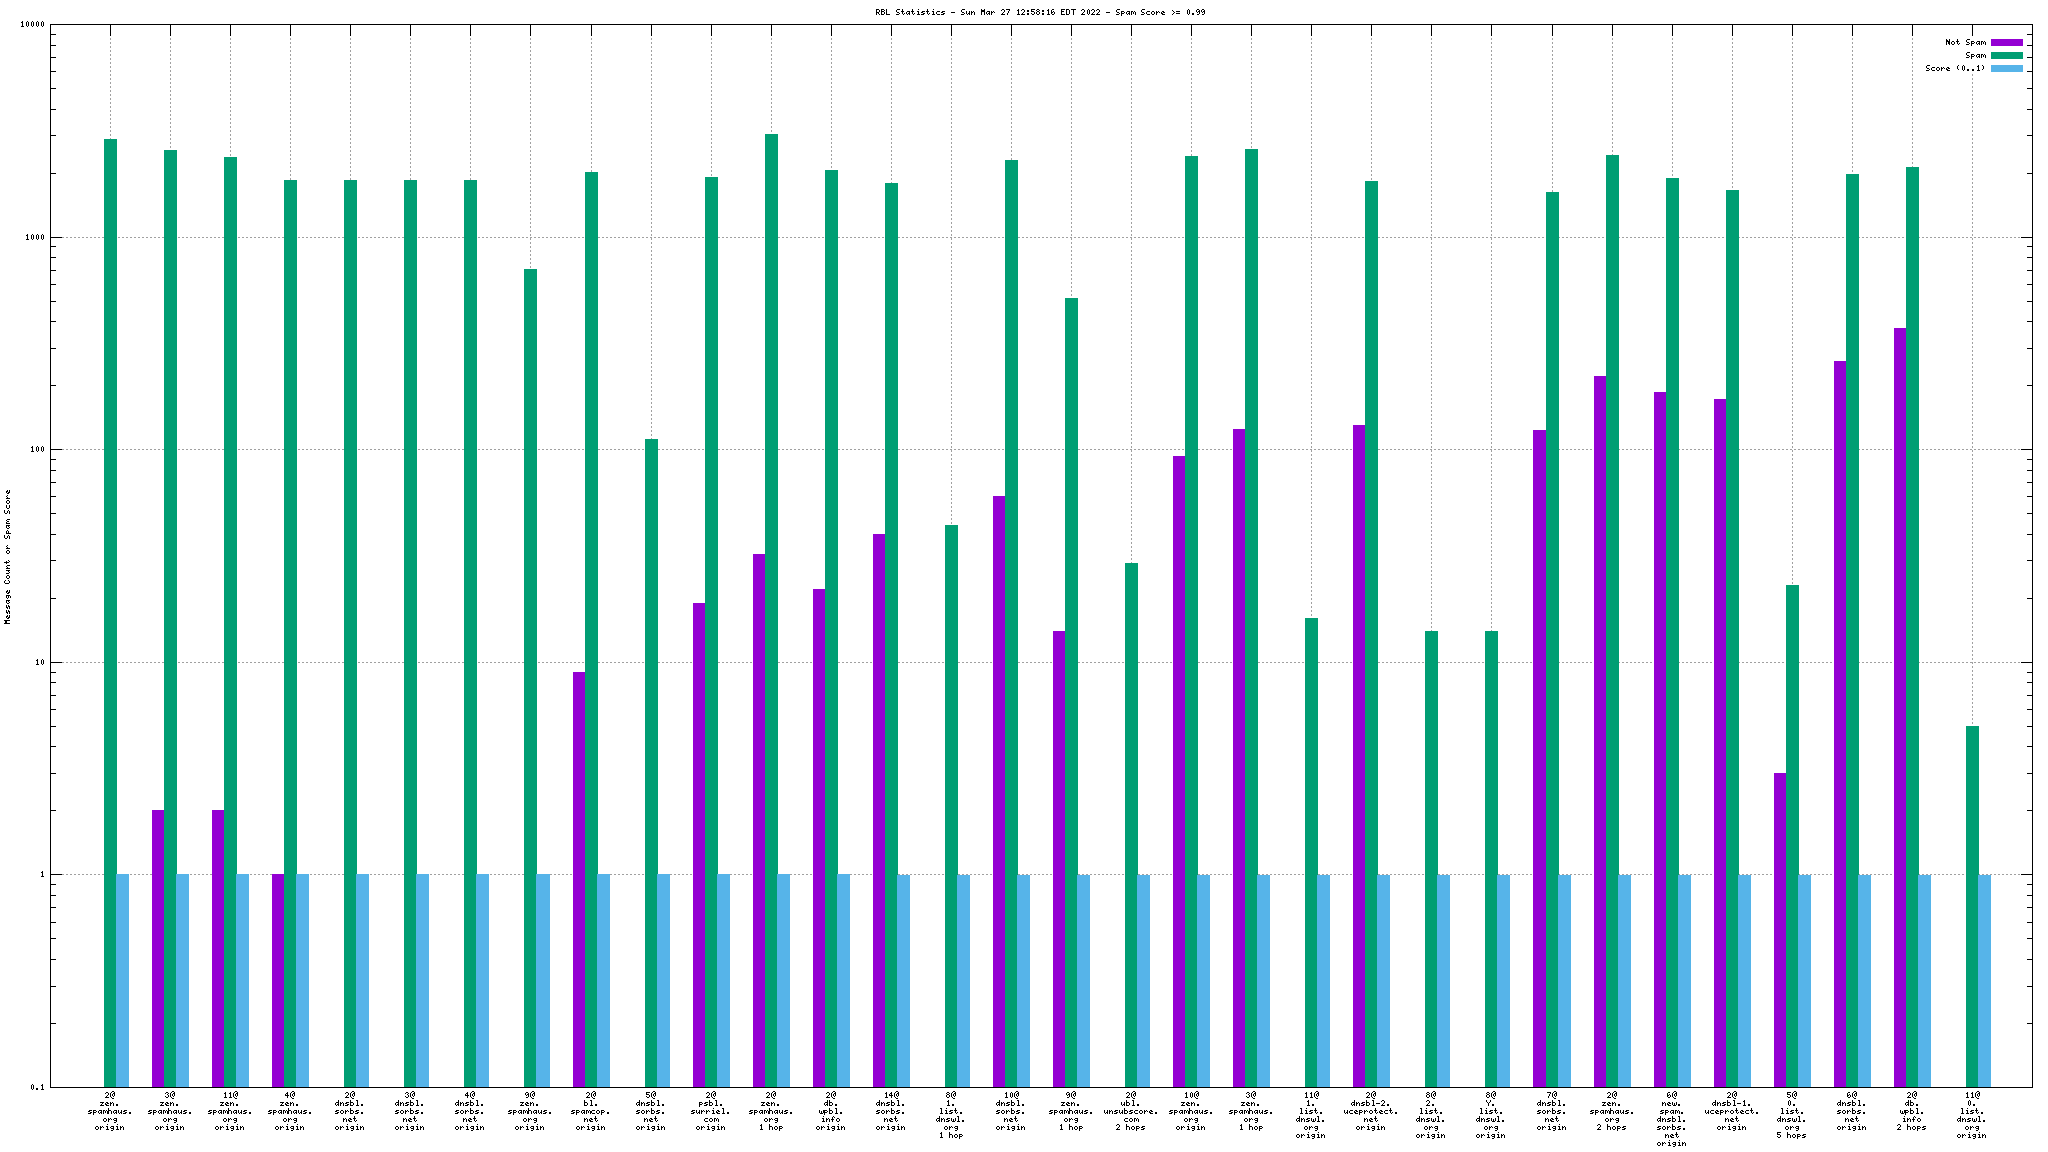The width and height of the screenshot is (2048, 1152).
Task: Click the 10000 y-axis tick label
Action: 33,25
